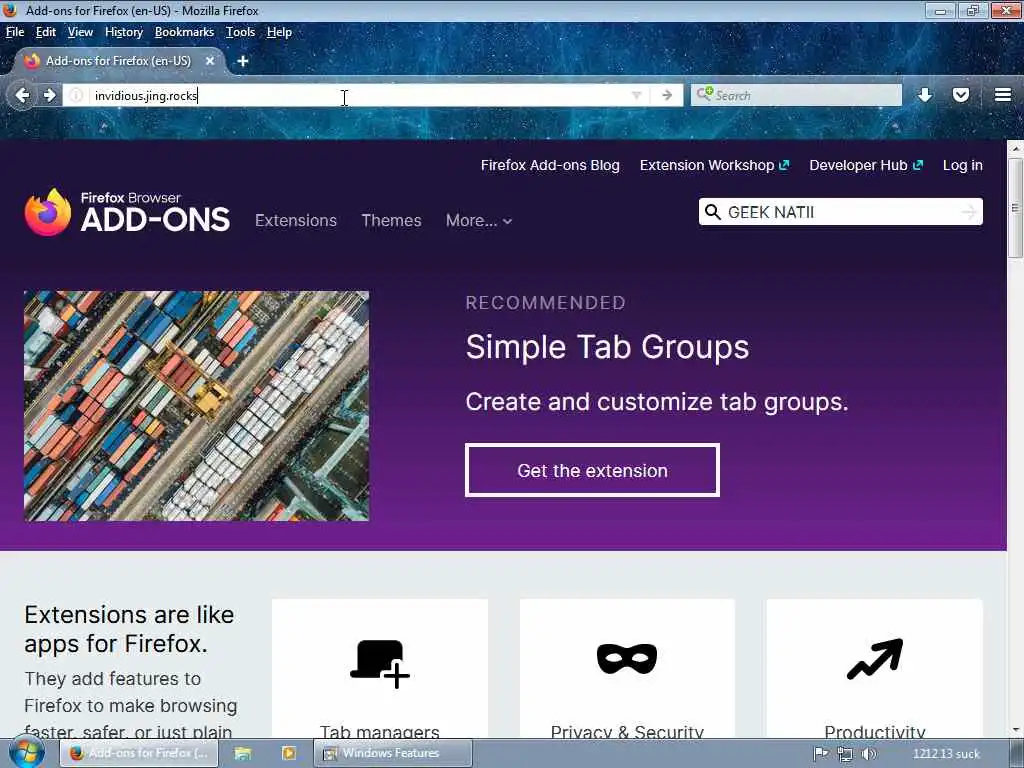Screen dimensions: 1024x768
Task: Select the Add-ons for Firefox (en-US) tab
Action: coord(120,61)
